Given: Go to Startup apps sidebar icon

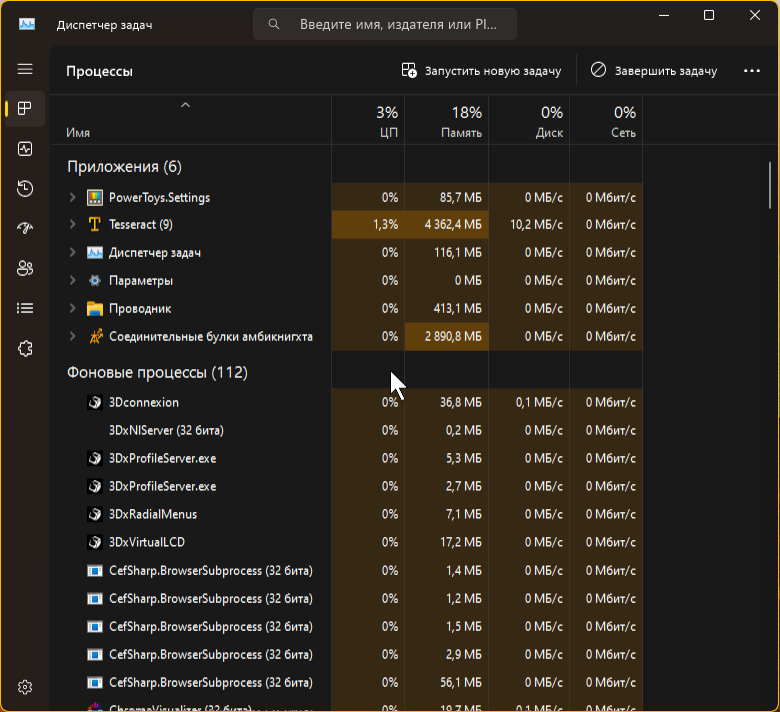Looking at the screenshot, I should 25,228.
